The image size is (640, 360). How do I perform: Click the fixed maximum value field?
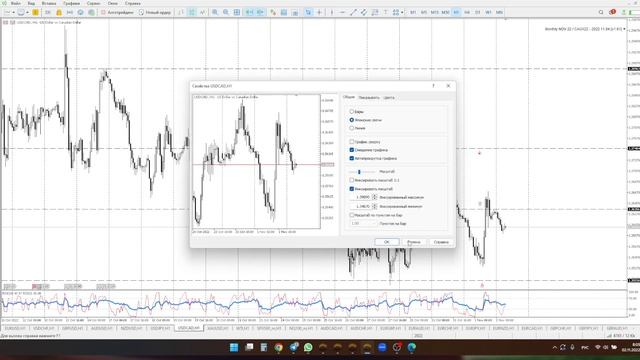pyautogui.click(x=361, y=197)
